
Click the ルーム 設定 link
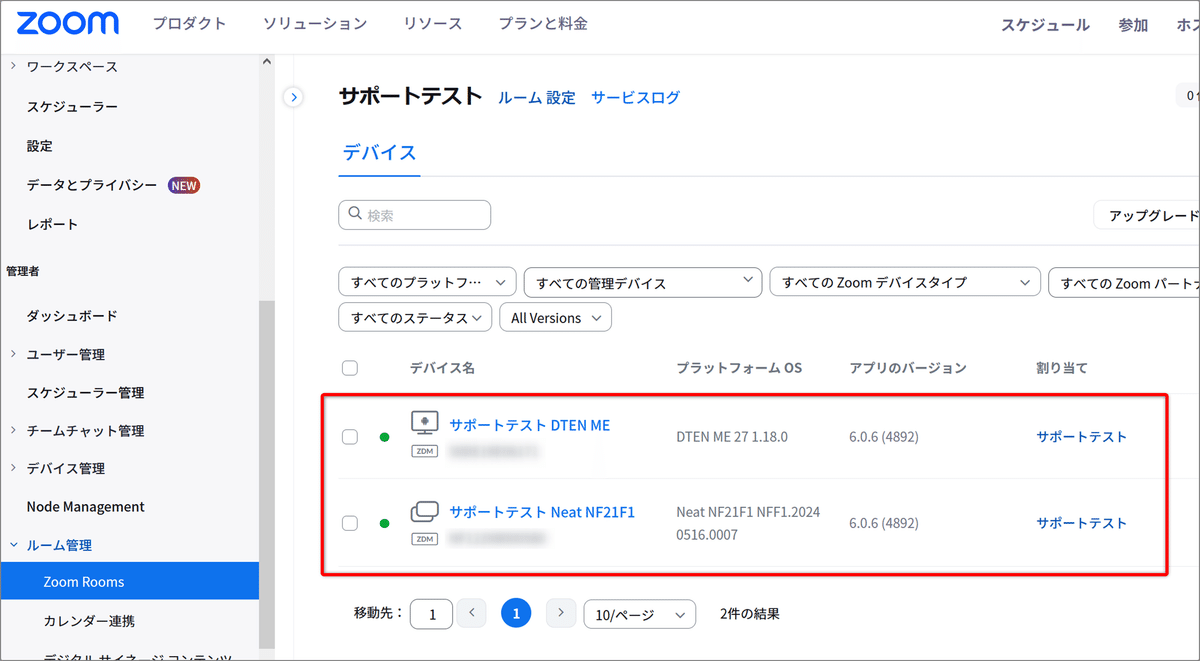point(537,97)
